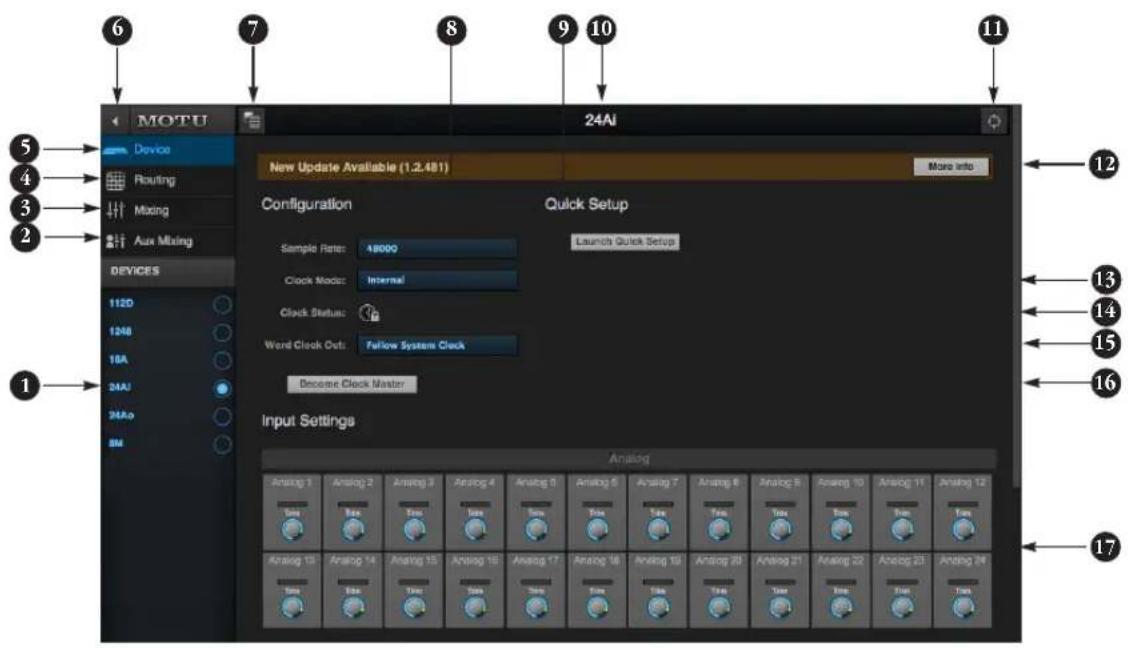Click the Analog 7 trim knob
The height and width of the screenshot is (648, 1128).
[658, 531]
